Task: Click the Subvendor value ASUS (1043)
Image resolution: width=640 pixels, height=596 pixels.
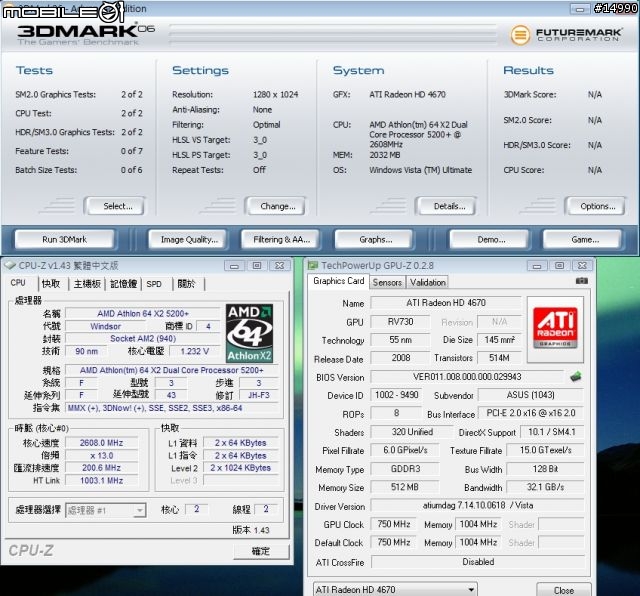Action: pos(530,395)
